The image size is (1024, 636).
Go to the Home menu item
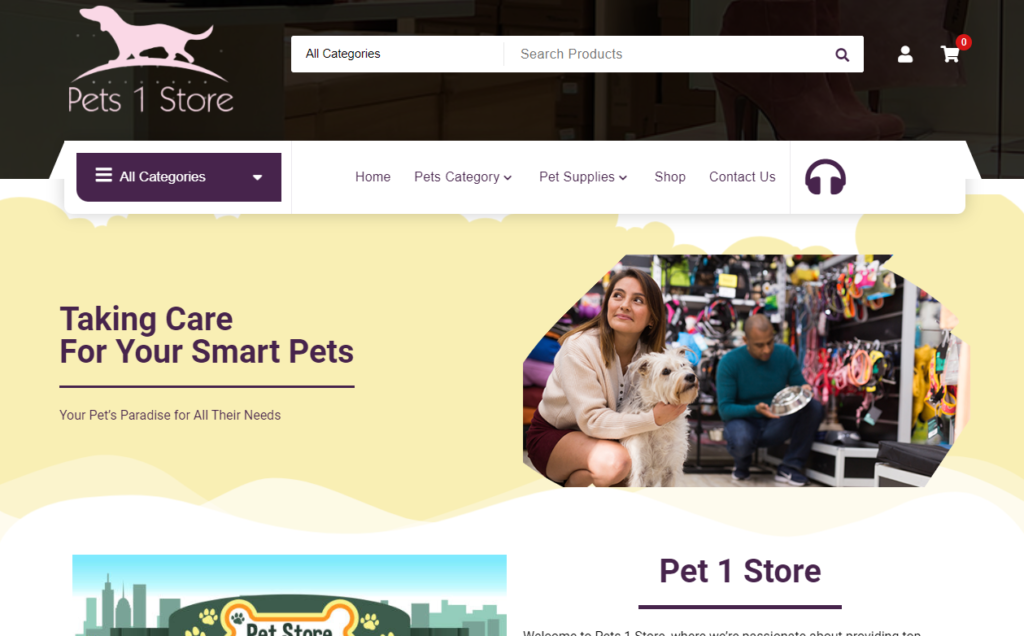click(373, 177)
